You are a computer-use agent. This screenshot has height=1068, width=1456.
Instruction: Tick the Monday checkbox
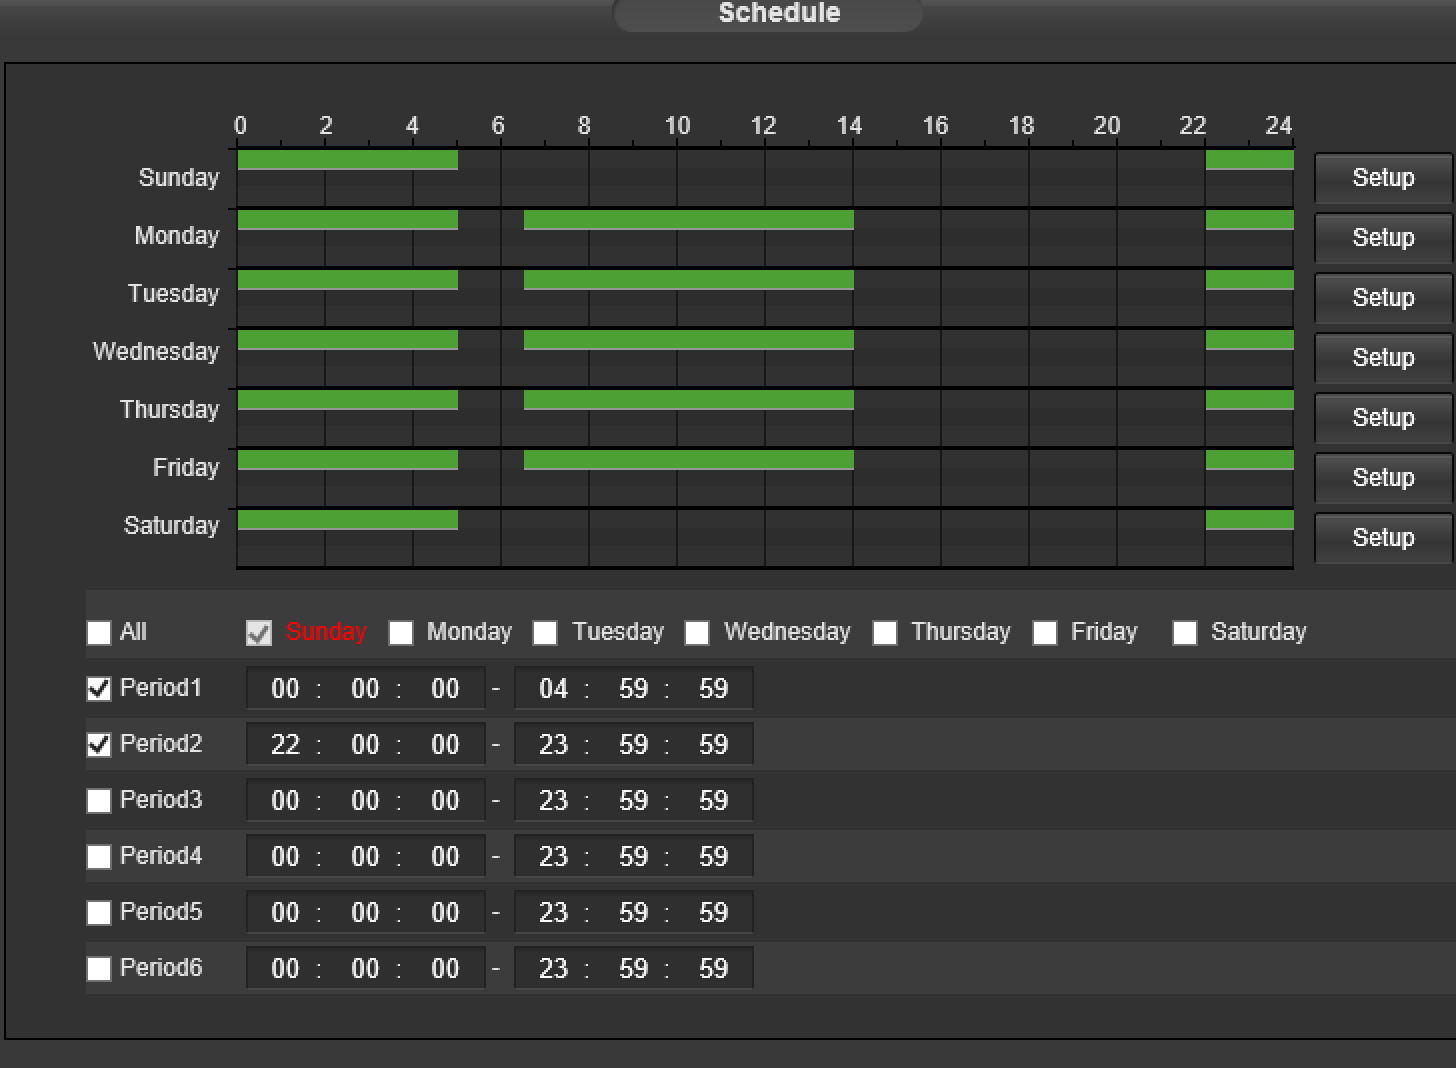(401, 633)
